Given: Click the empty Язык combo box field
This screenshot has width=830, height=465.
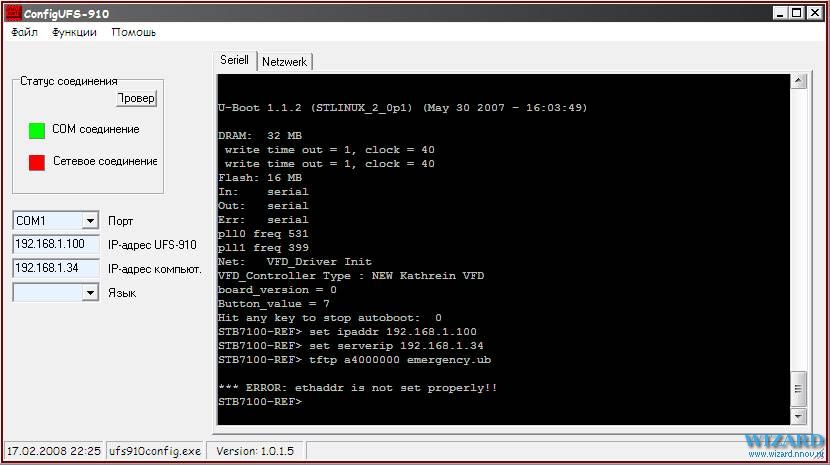Looking at the screenshot, I should [x=56, y=292].
